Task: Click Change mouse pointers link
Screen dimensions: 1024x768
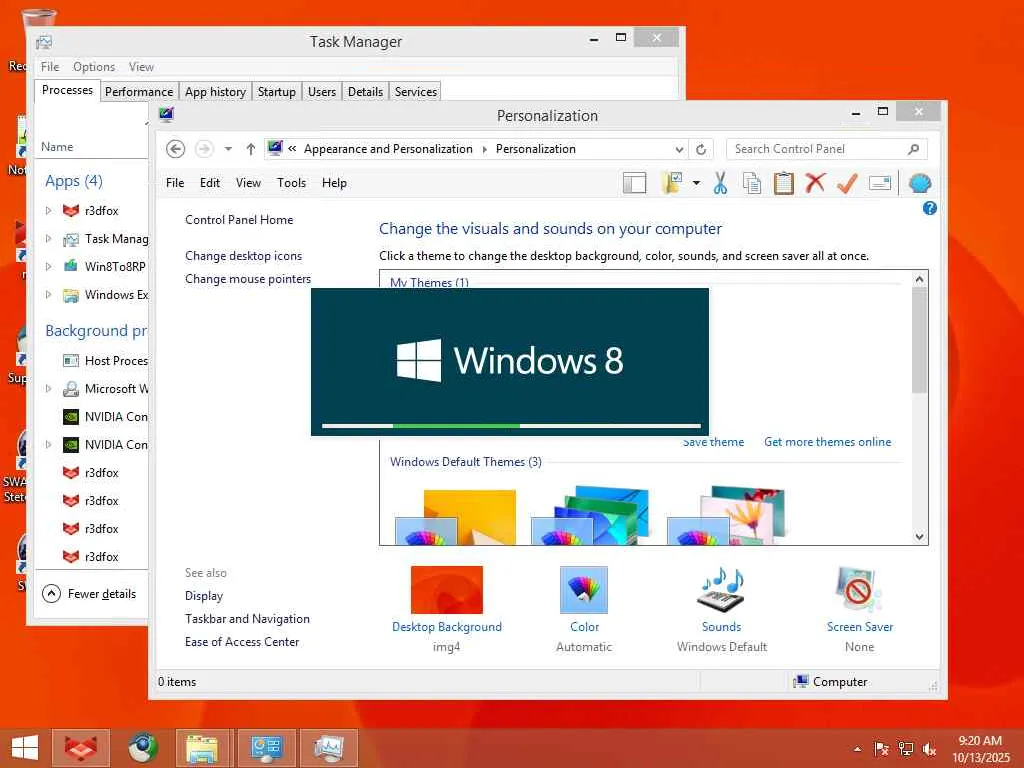Action: pyautogui.click(x=248, y=279)
